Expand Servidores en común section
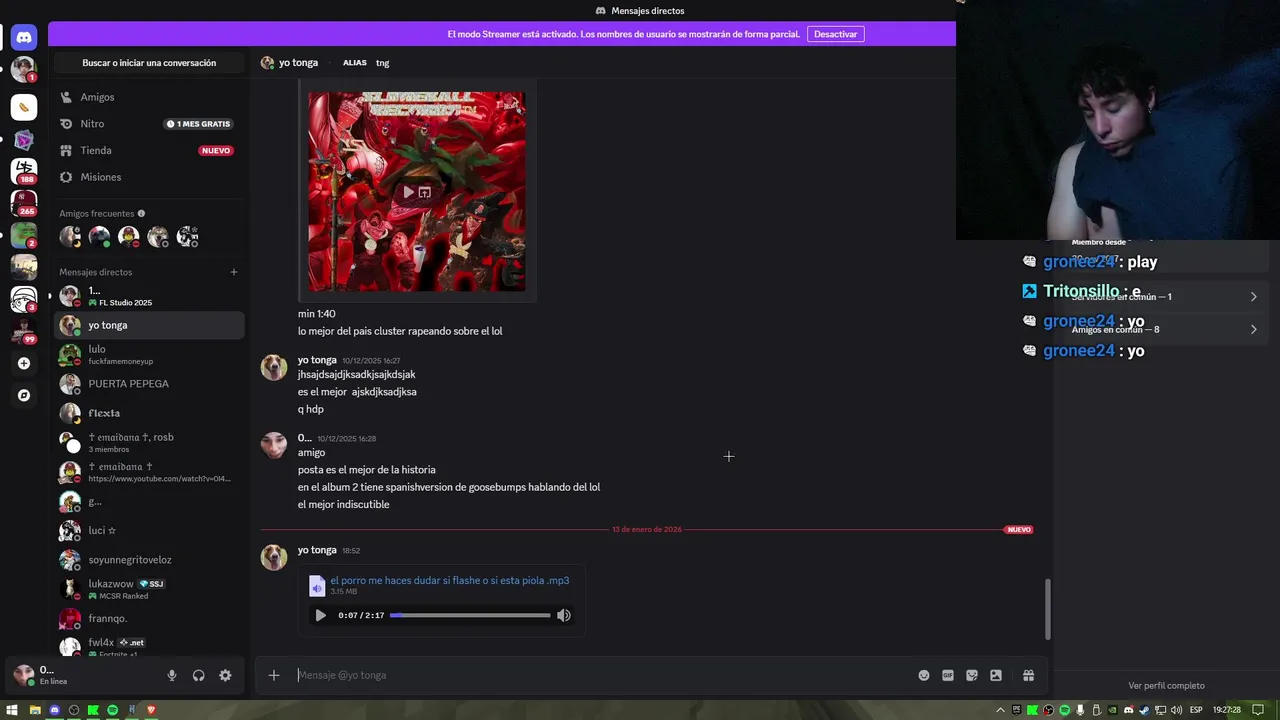This screenshot has width=1280, height=720. (1162, 297)
